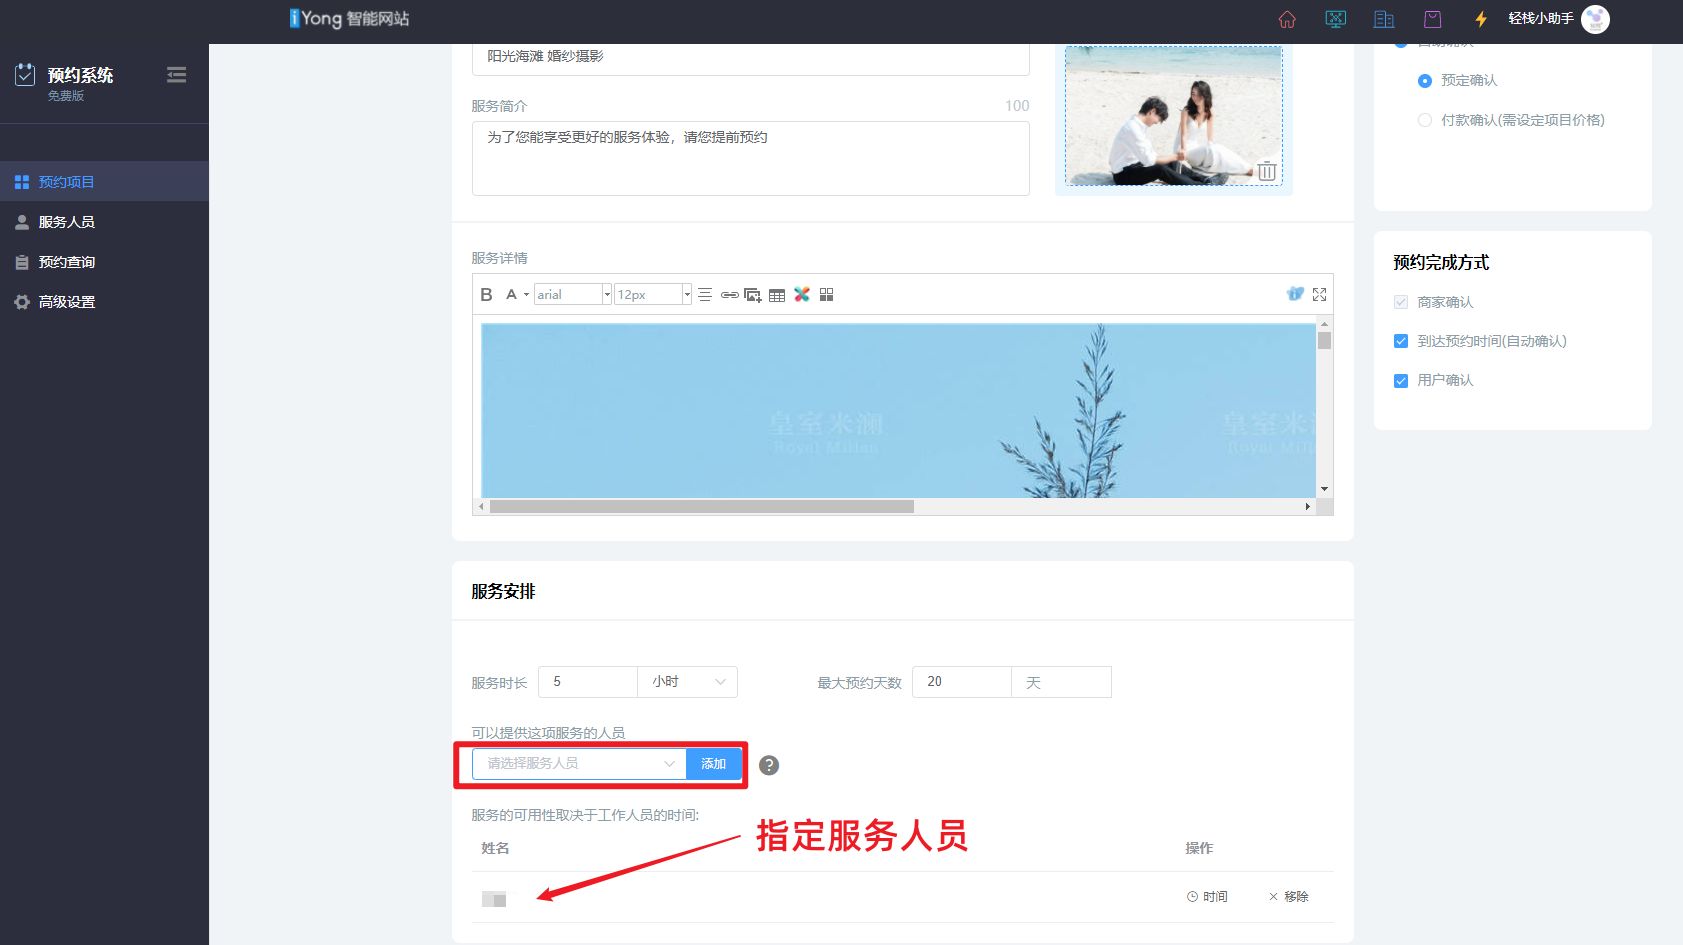Screen dimensions: 1683x945
Task: Click the 最大预约天数 input with value 20
Action: [962, 682]
